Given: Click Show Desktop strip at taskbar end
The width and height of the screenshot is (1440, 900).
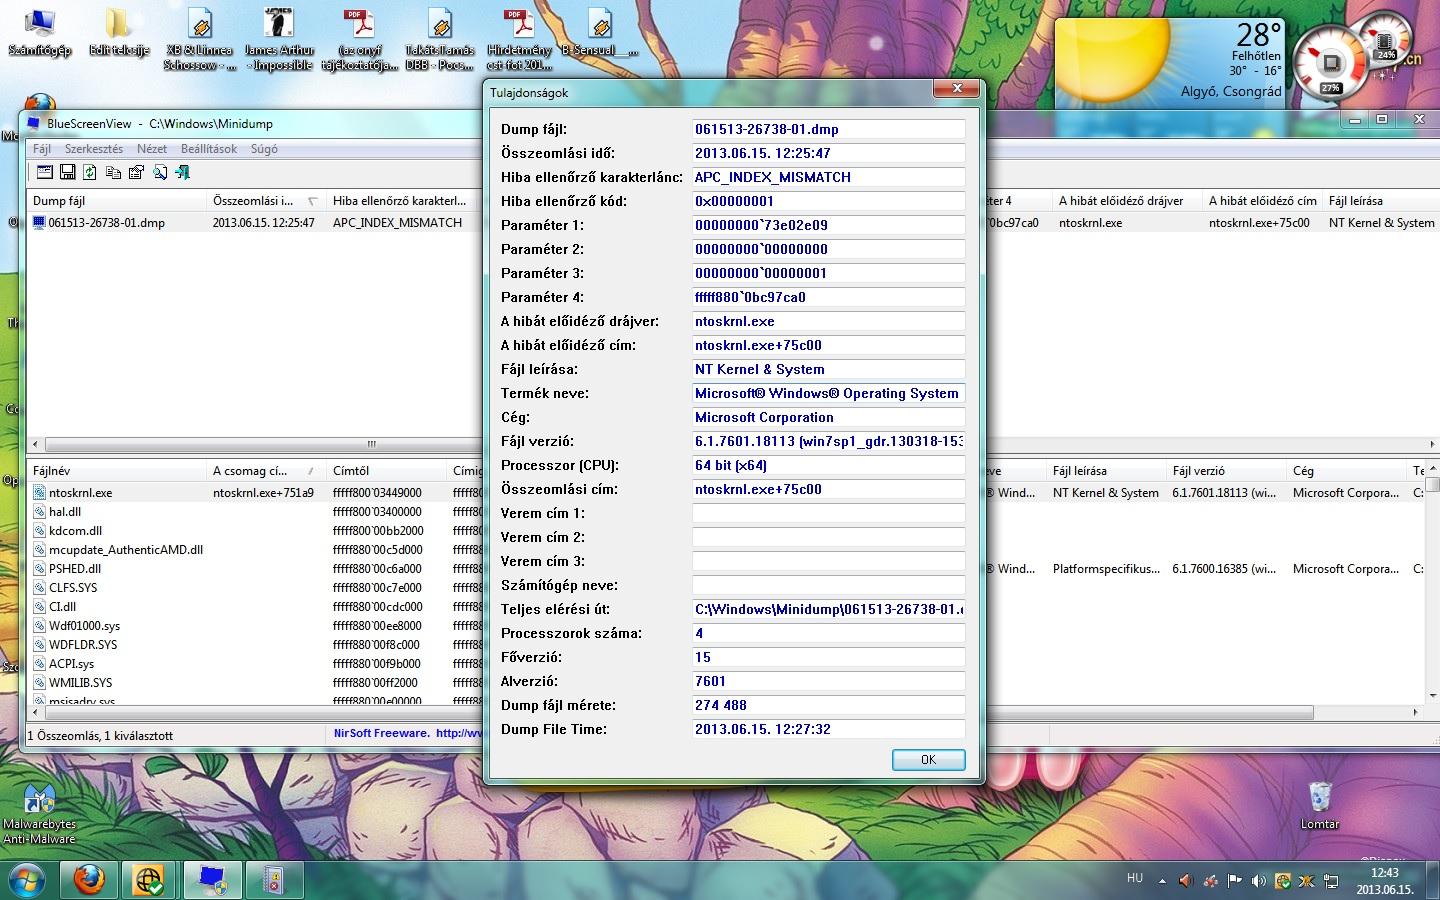Looking at the screenshot, I should pyautogui.click(x=1433, y=880).
